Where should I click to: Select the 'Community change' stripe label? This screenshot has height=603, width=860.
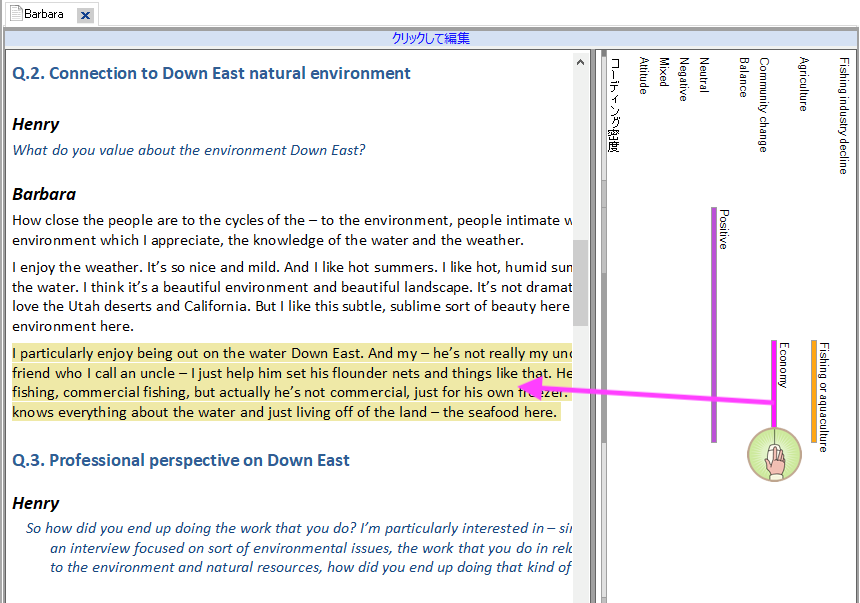pos(763,104)
